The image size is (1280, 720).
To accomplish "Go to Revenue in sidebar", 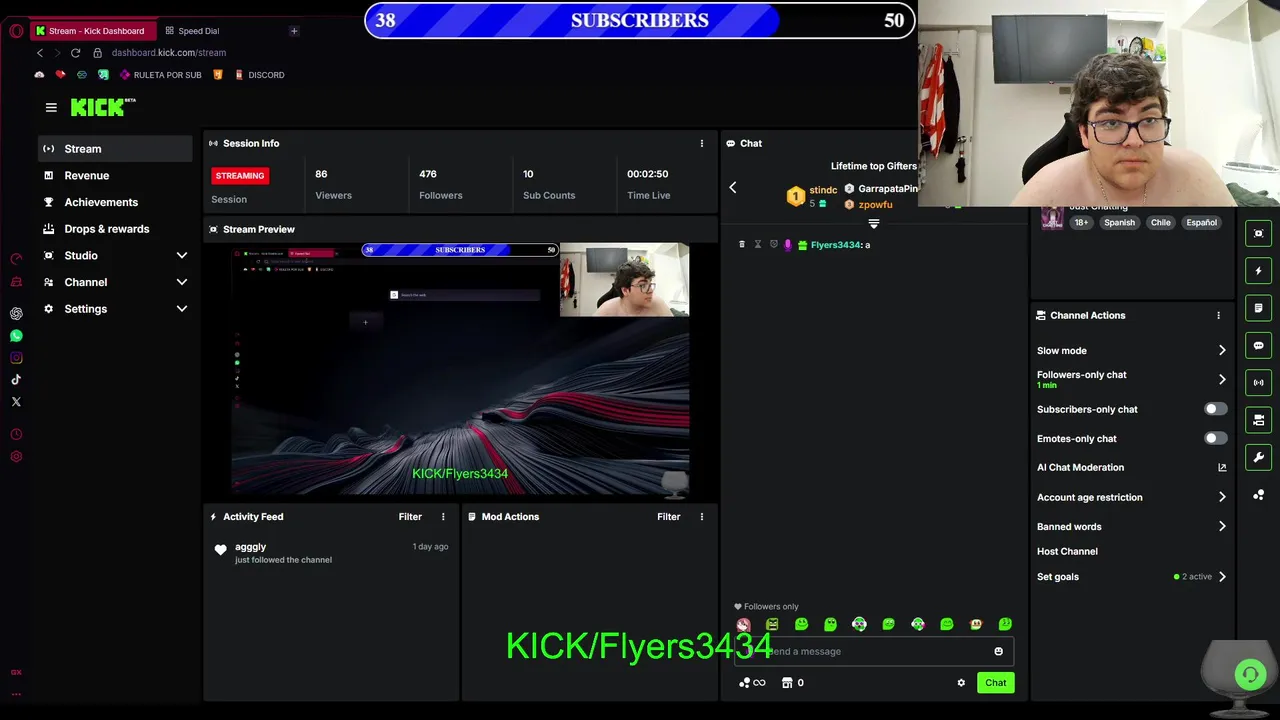I will [x=115, y=176].
